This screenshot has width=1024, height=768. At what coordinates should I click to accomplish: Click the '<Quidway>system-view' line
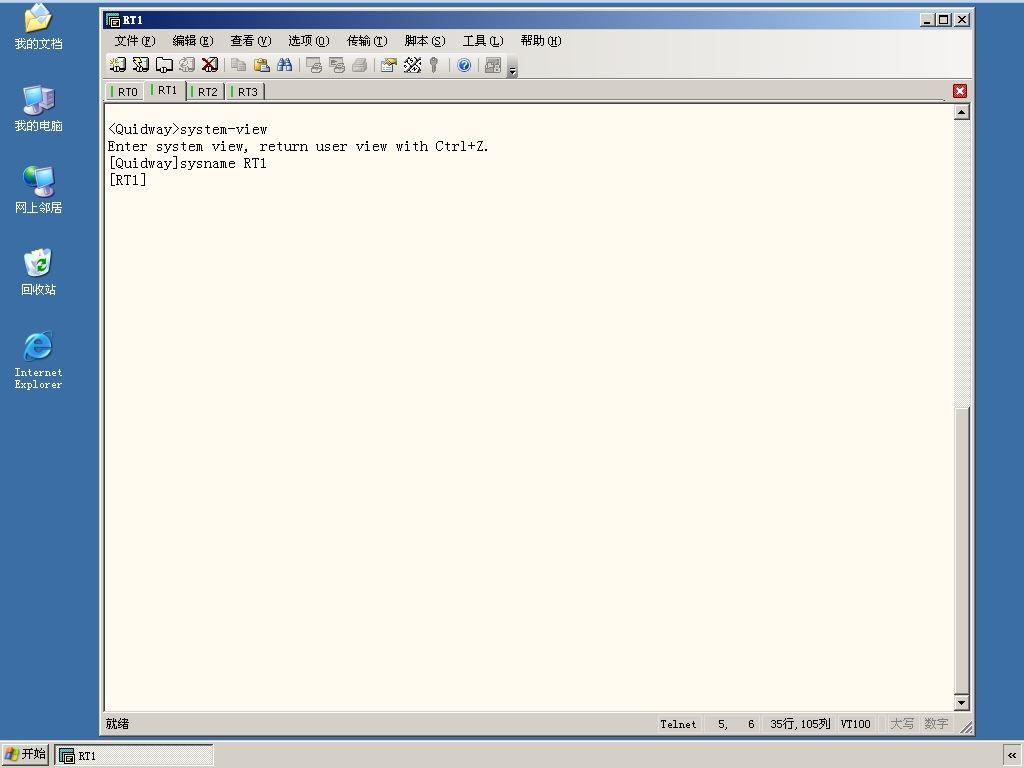[187, 129]
